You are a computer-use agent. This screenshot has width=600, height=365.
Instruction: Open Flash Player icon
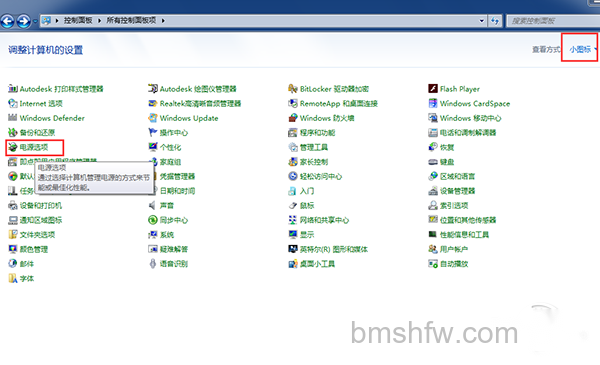pos(433,89)
